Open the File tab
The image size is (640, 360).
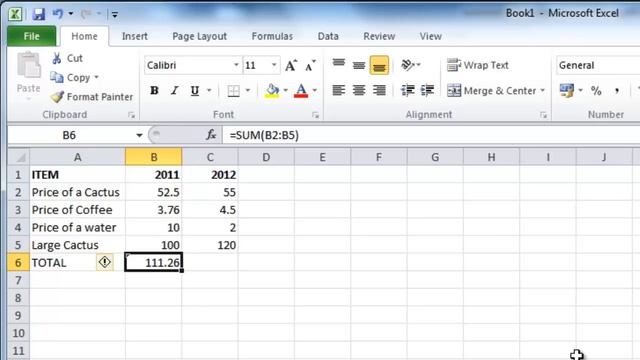(31, 36)
